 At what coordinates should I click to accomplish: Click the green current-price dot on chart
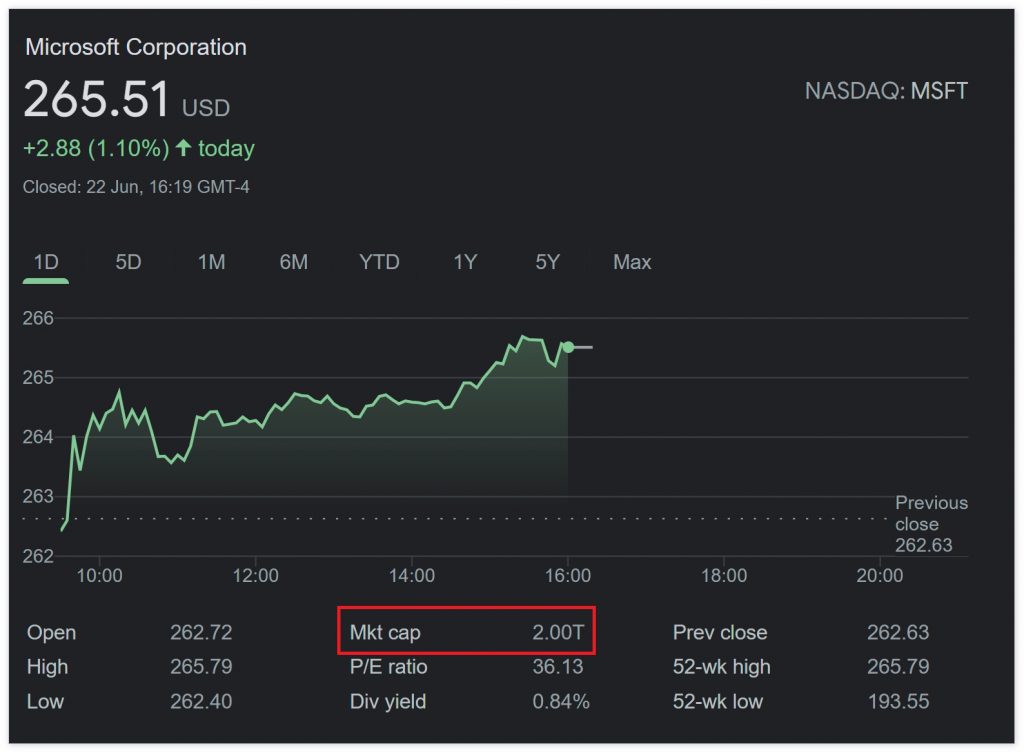tap(568, 347)
